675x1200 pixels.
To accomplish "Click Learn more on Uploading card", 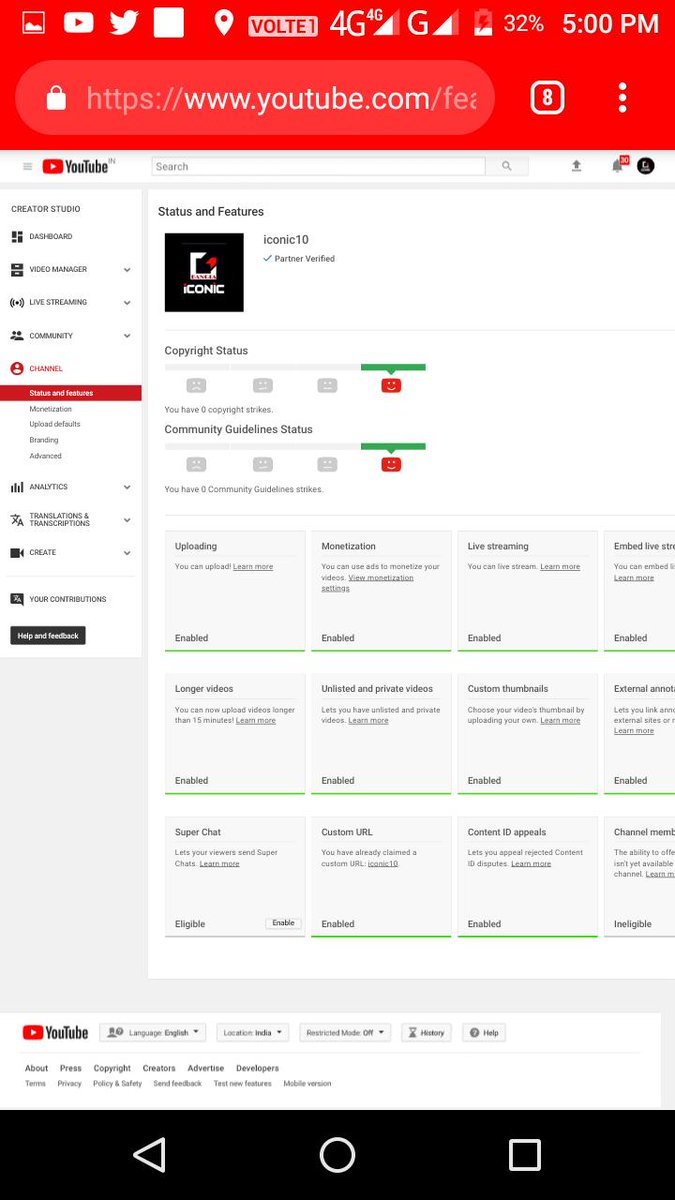I will tap(253, 567).
